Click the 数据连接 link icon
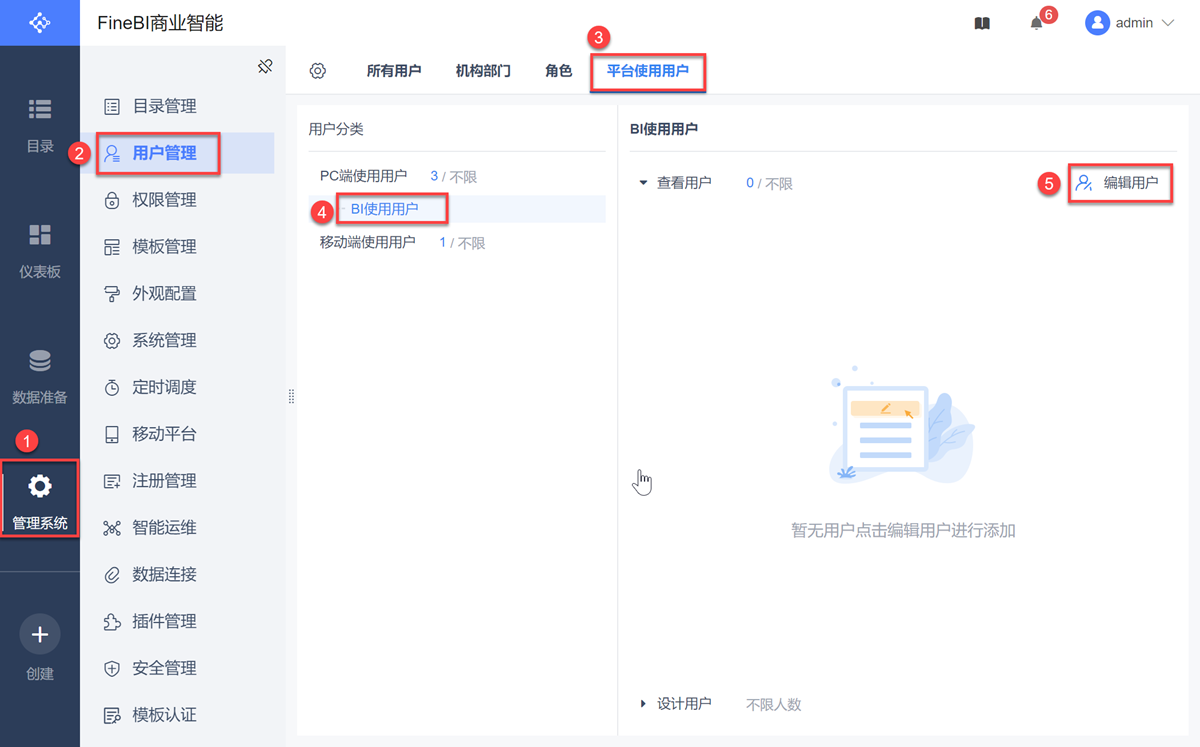The height and width of the screenshot is (747, 1200). tap(112, 575)
